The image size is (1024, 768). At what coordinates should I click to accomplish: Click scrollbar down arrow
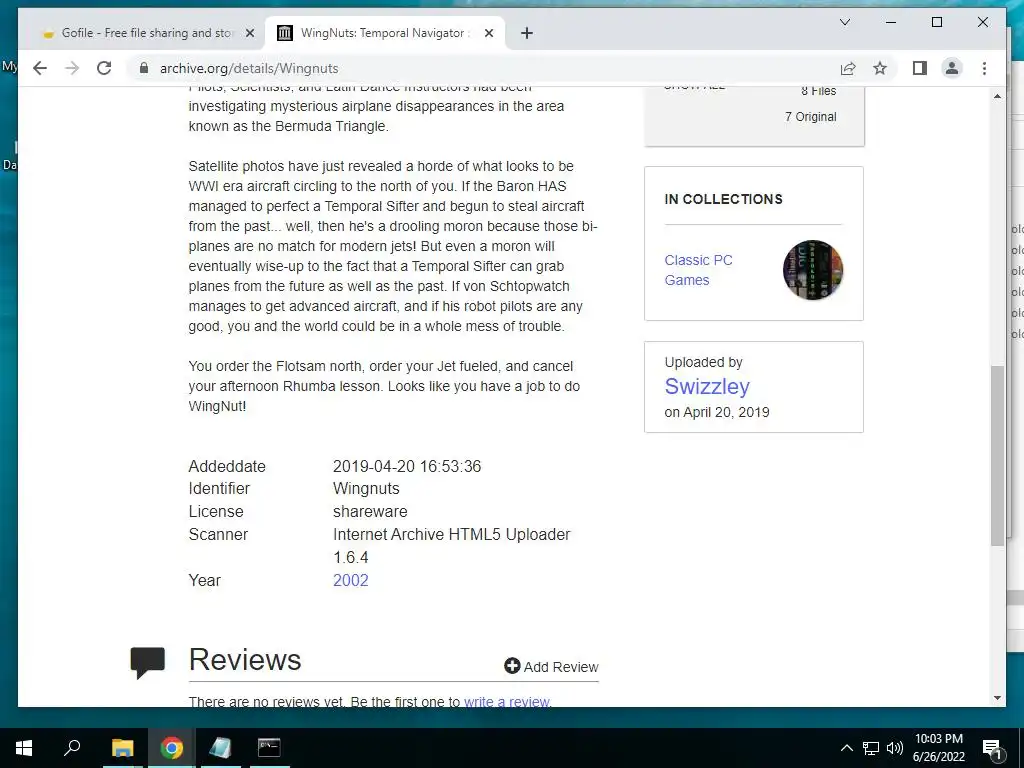point(997,698)
